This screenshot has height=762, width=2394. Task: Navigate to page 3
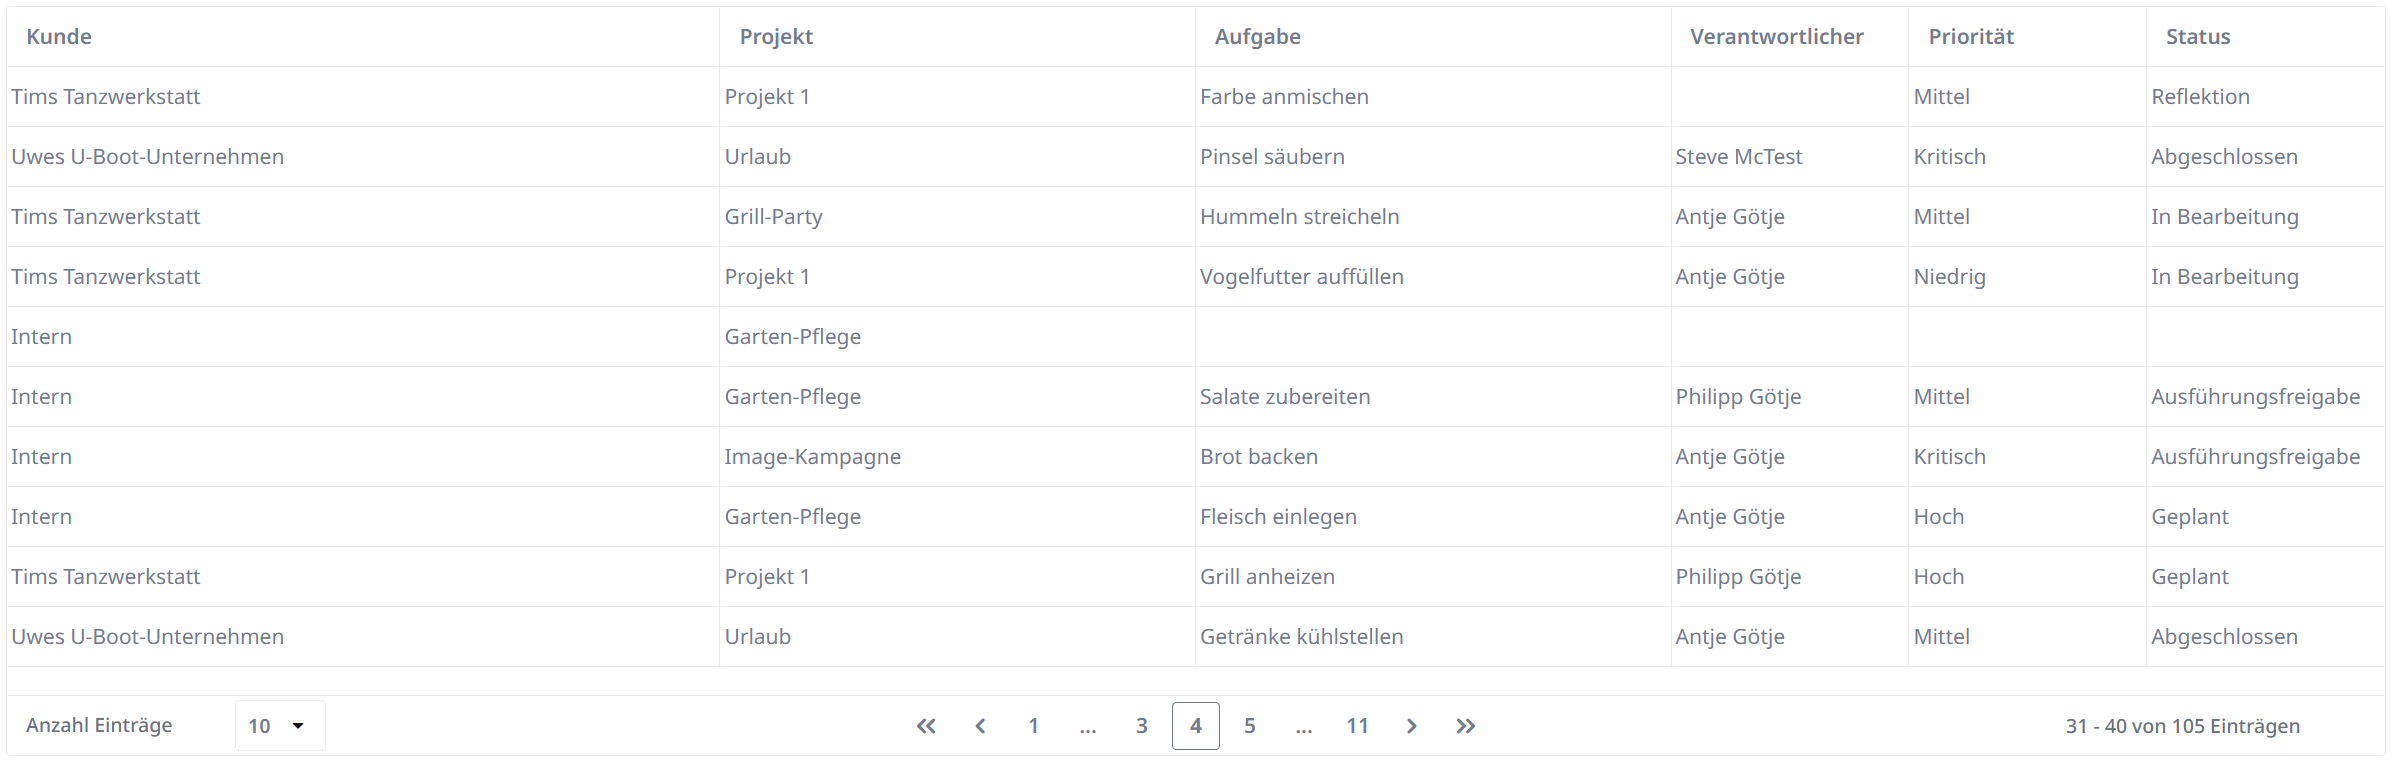pos(1141,726)
